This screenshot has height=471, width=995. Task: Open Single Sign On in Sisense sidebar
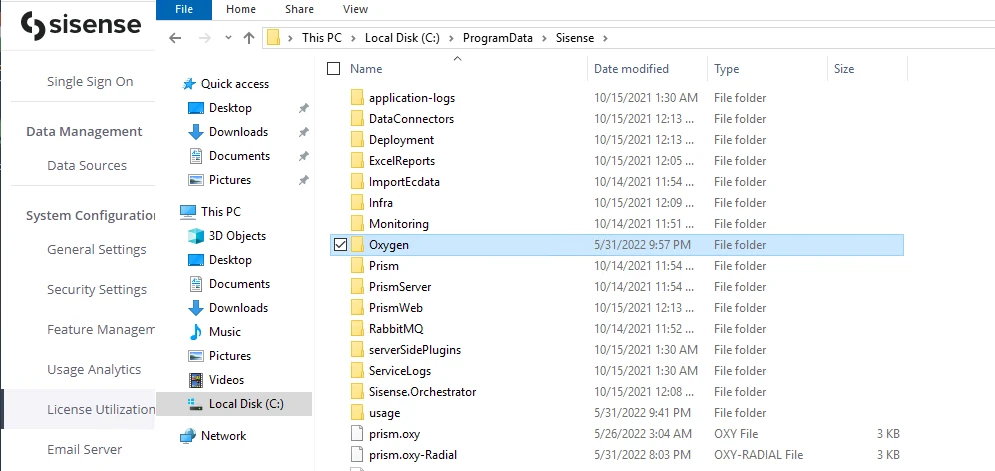pos(90,81)
